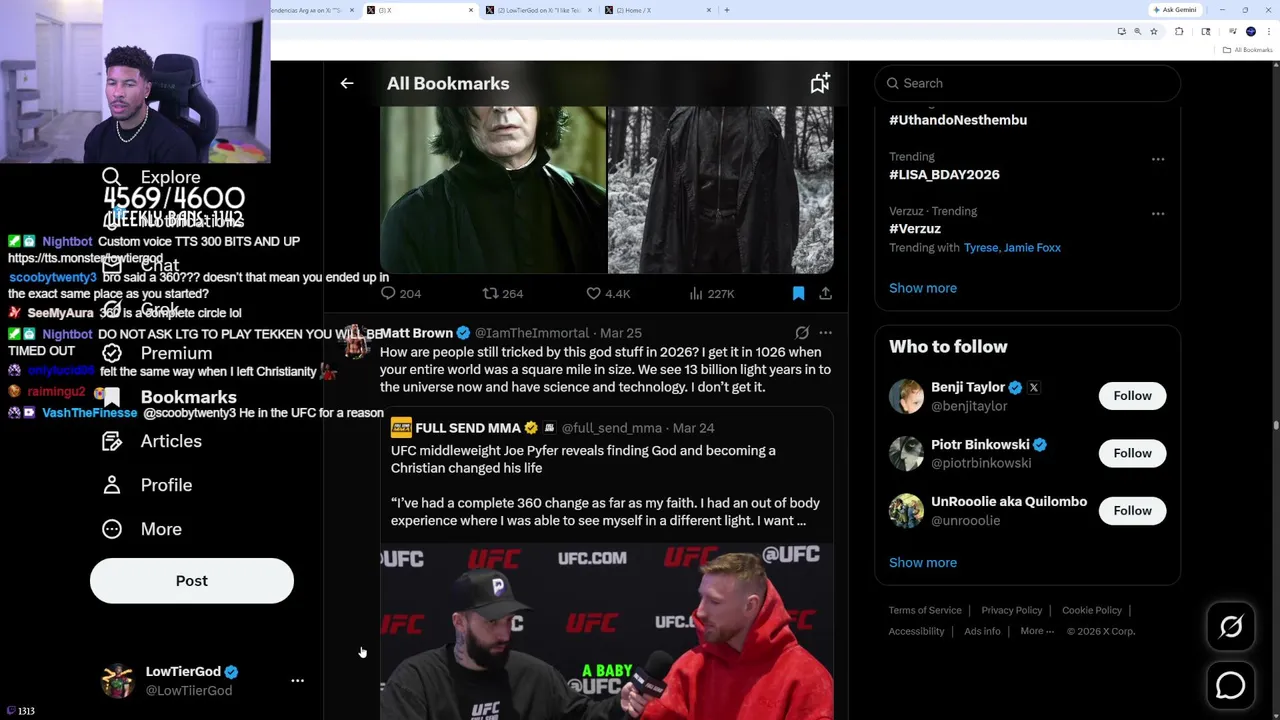Open Articles in the sidebar

click(170, 441)
